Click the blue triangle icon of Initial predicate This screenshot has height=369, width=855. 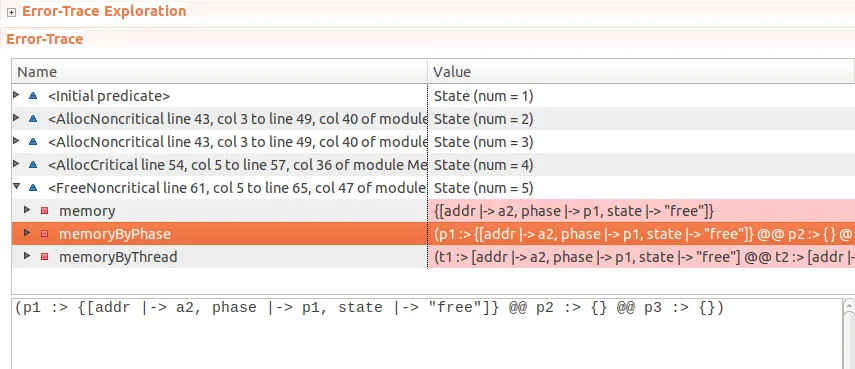point(33,95)
